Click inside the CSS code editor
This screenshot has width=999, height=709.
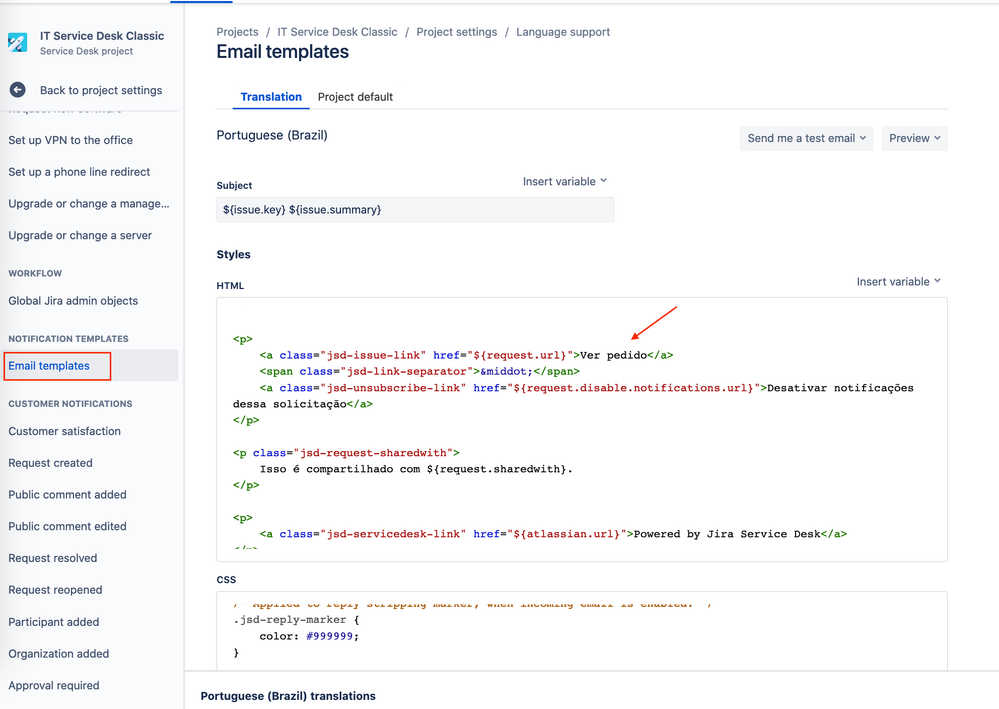pos(582,631)
